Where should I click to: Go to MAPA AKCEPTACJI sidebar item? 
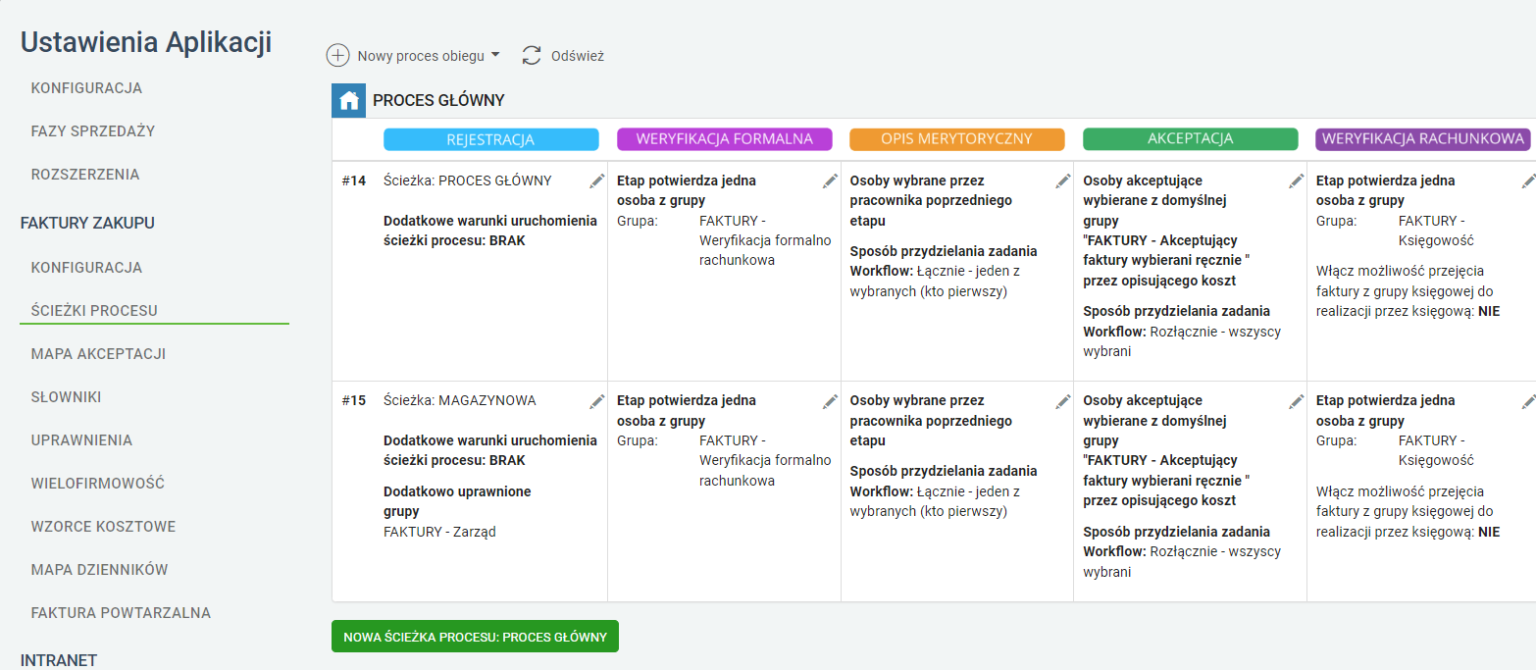click(98, 354)
